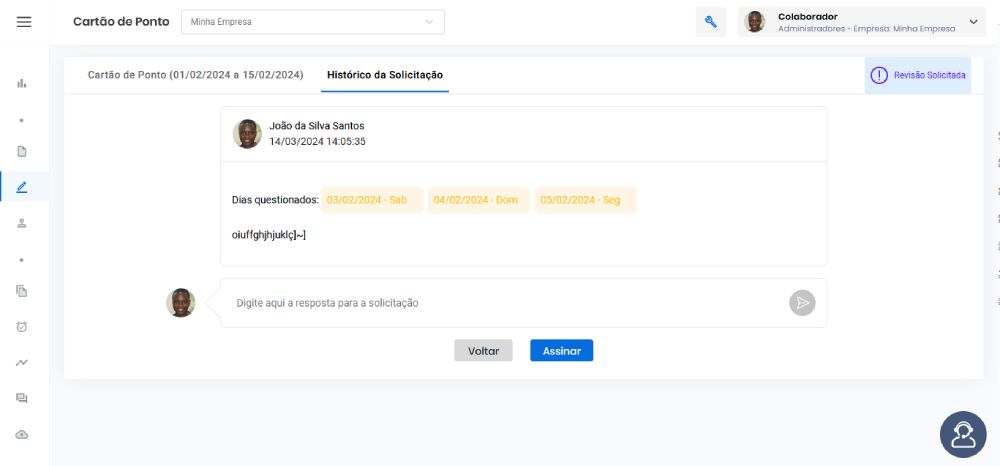Click the Cartão de Ponto header title
This screenshot has width=1000, height=466.
tap(121, 22)
